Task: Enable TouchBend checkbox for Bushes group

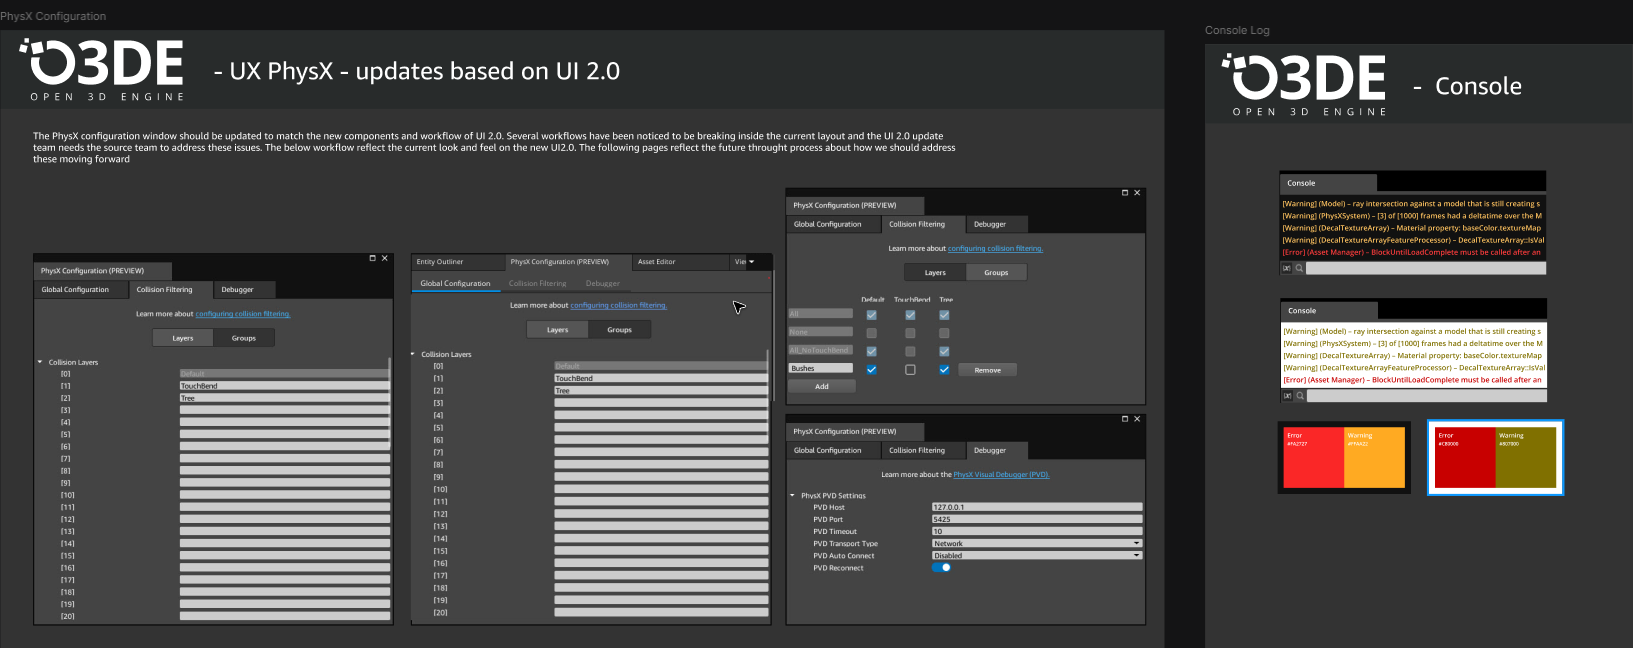Action: coord(910,369)
